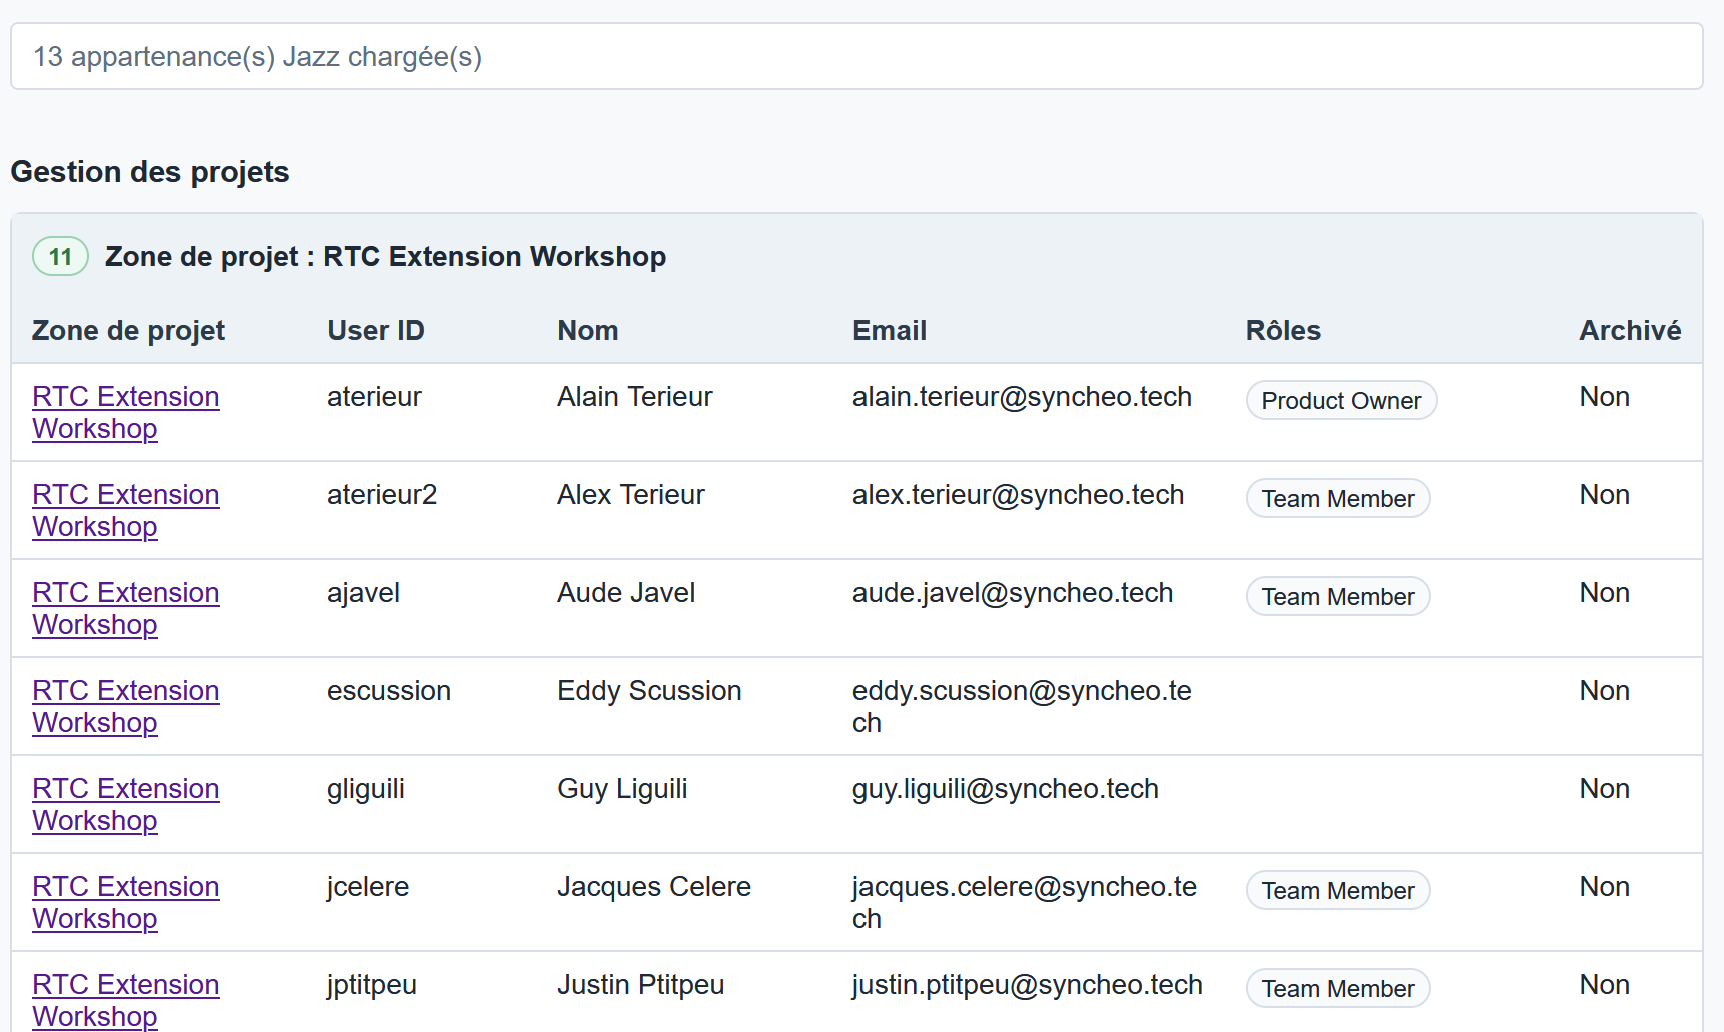Image resolution: width=1724 pixels, height=1032 pixels.
Task: Click the green 11 count badge
Action: click(x=61, y=256)
